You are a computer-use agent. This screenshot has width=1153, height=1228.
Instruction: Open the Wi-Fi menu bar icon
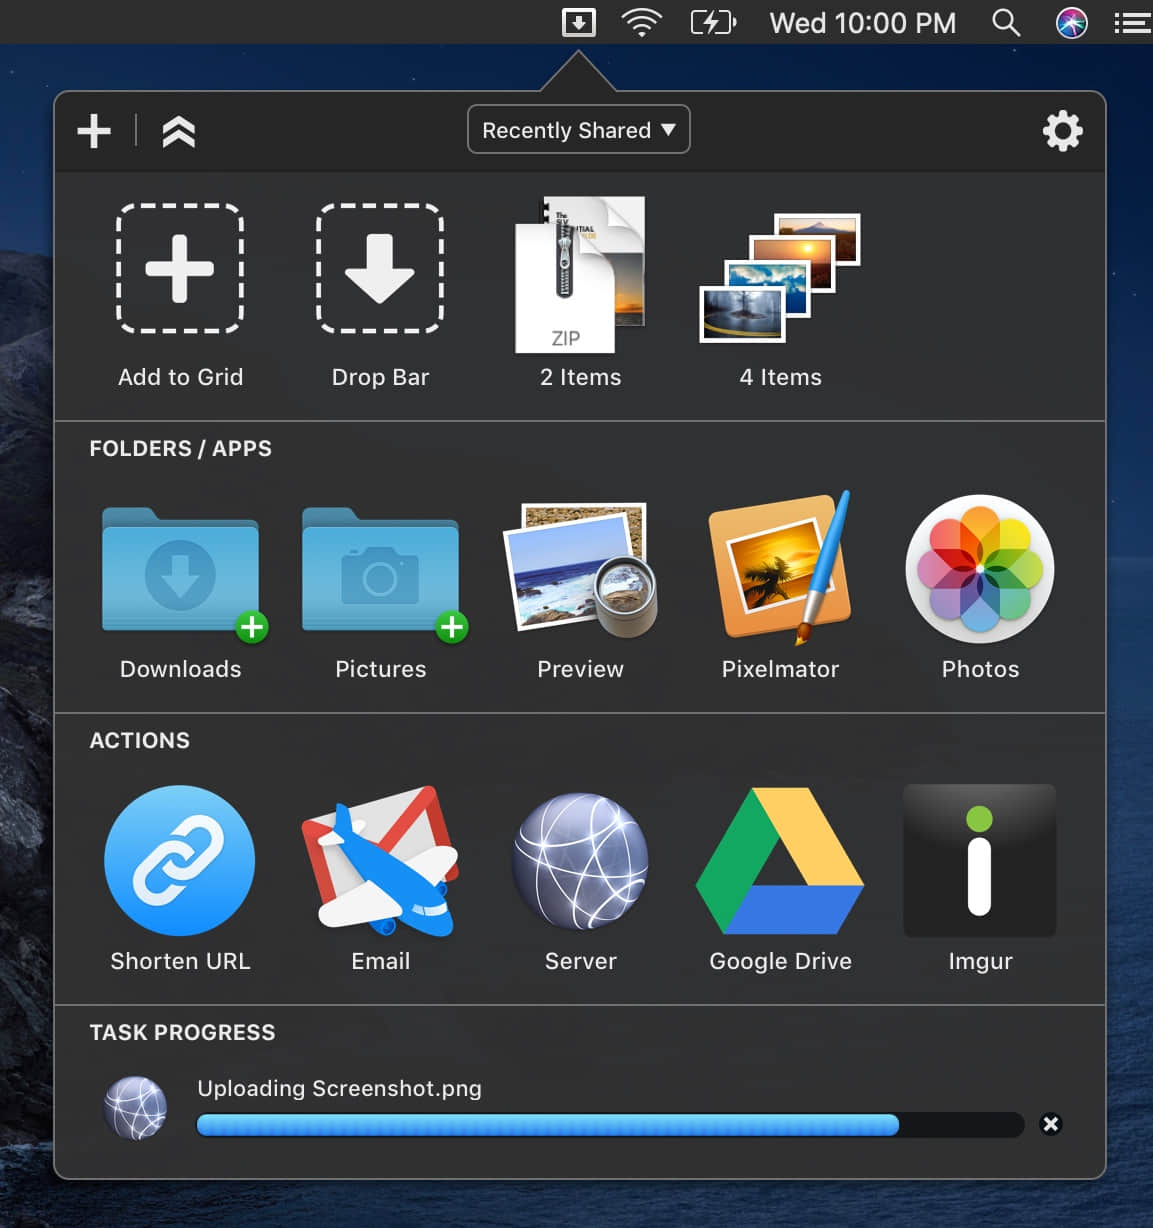click(x=642, y=22)
